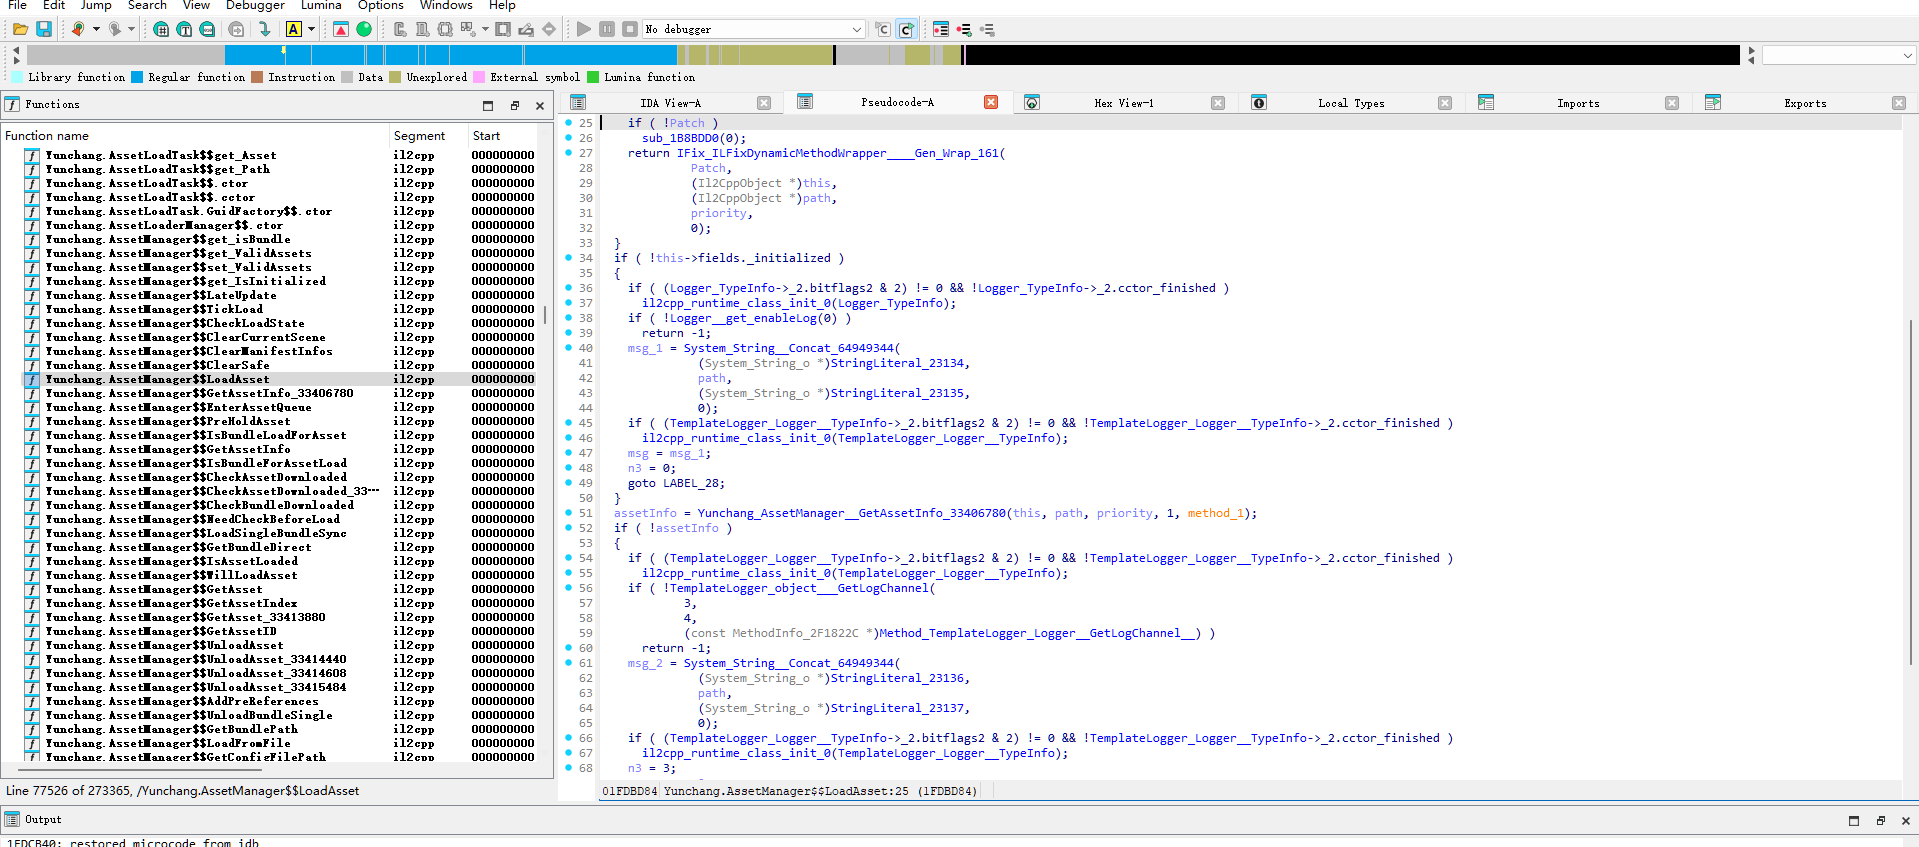
Task: Click the Imports tab icon
Action: (1486, 102)
